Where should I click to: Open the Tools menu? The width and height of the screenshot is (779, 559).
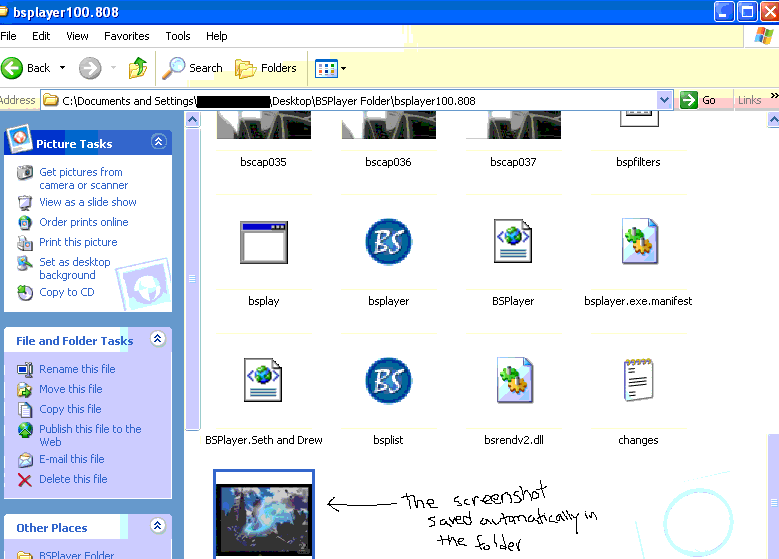pos(178,36)
